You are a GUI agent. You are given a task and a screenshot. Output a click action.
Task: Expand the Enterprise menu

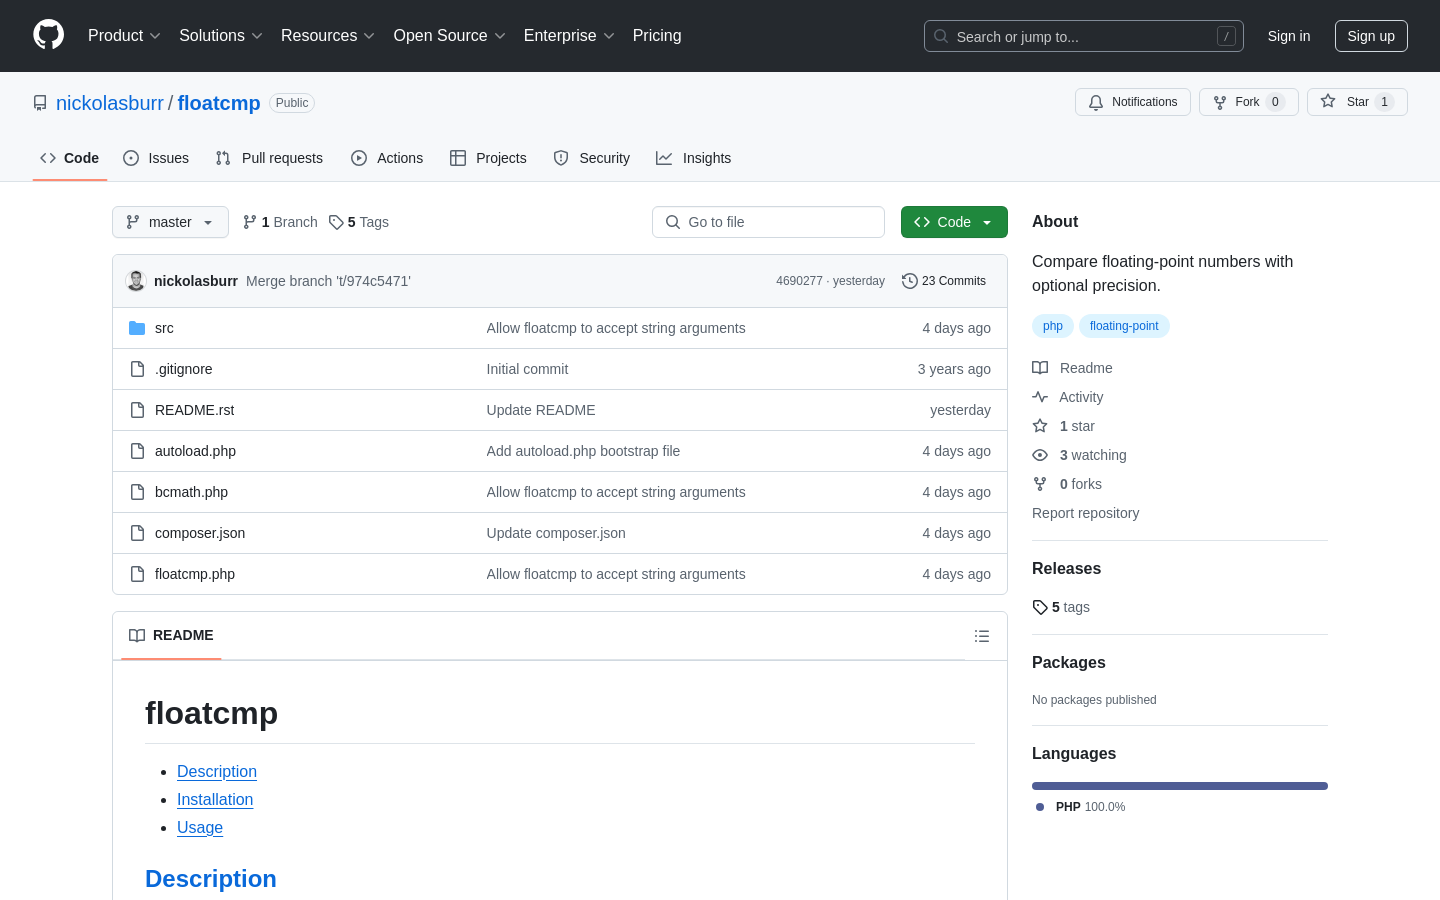point(569,35)
